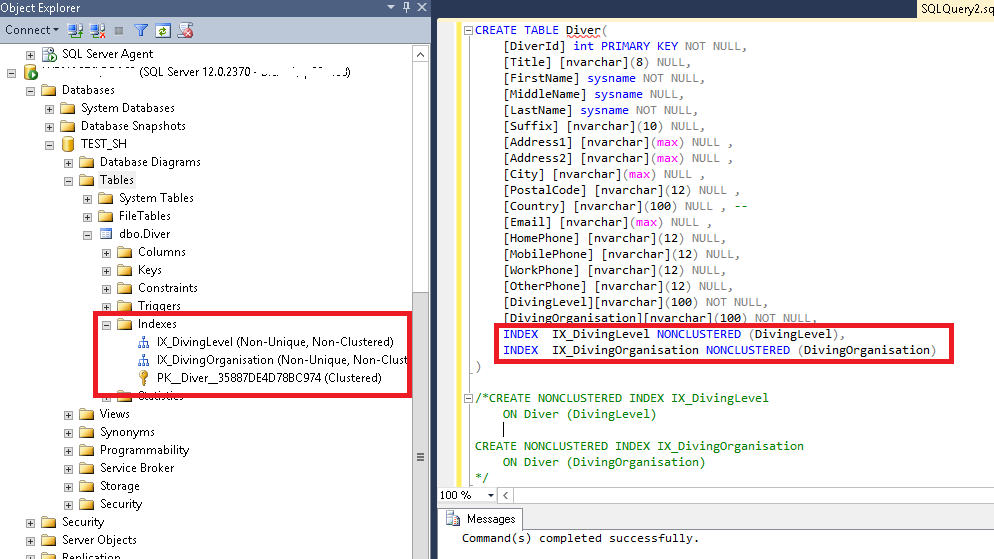Viewport: 994px width, 559px height.
Task: Open the 100 % zoom dropdown
Action: (490, 495)
